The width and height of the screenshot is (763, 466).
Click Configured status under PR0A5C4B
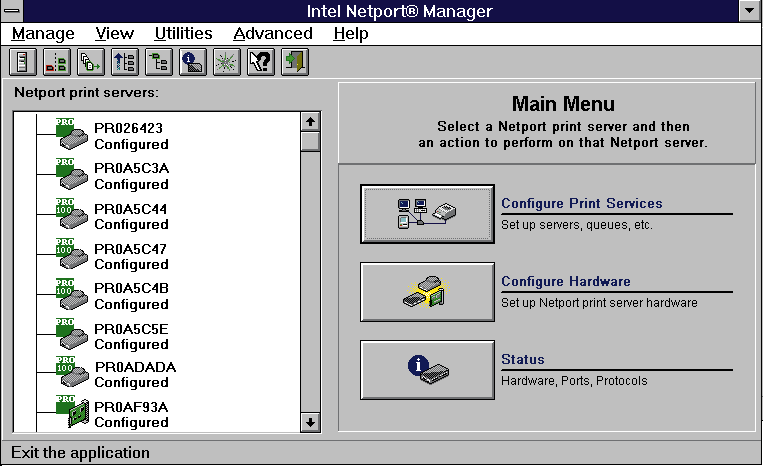131,304
